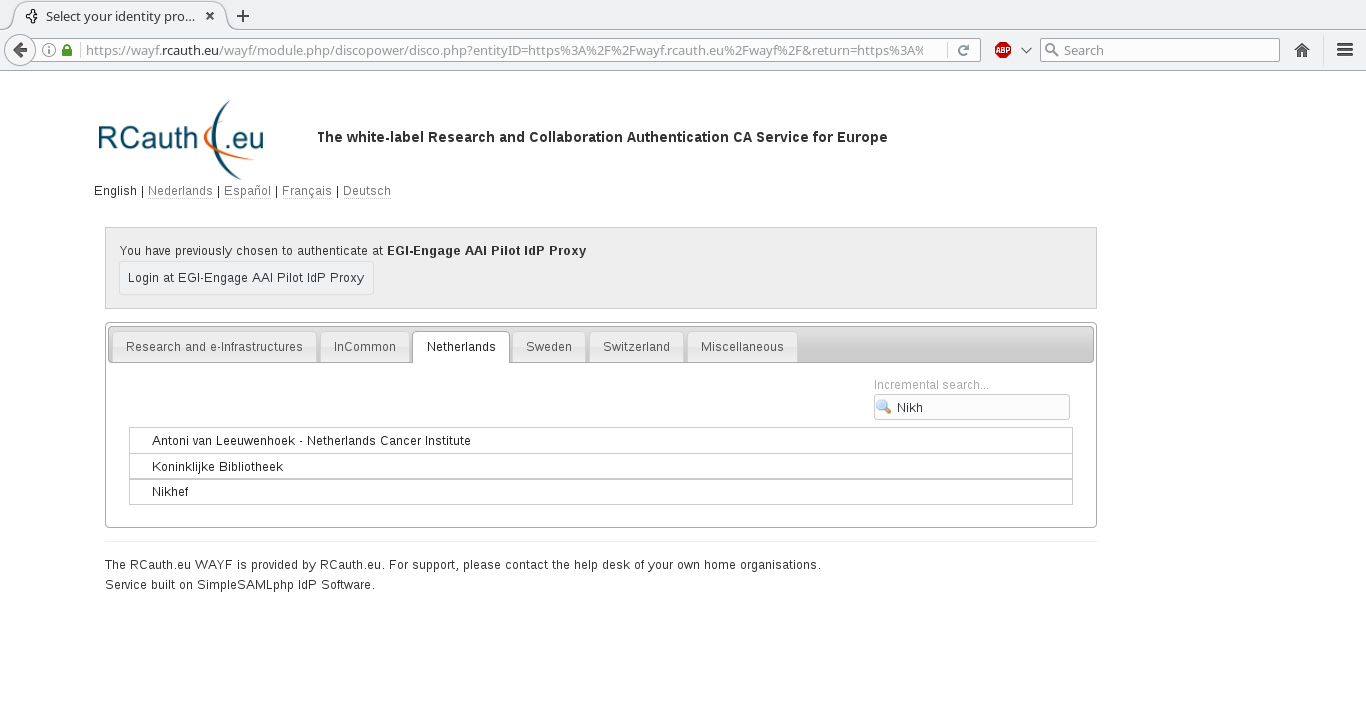Click the RCauth.eu logo
The image size is (1366, 703).
pyautogui.click(x=181, y=139)
